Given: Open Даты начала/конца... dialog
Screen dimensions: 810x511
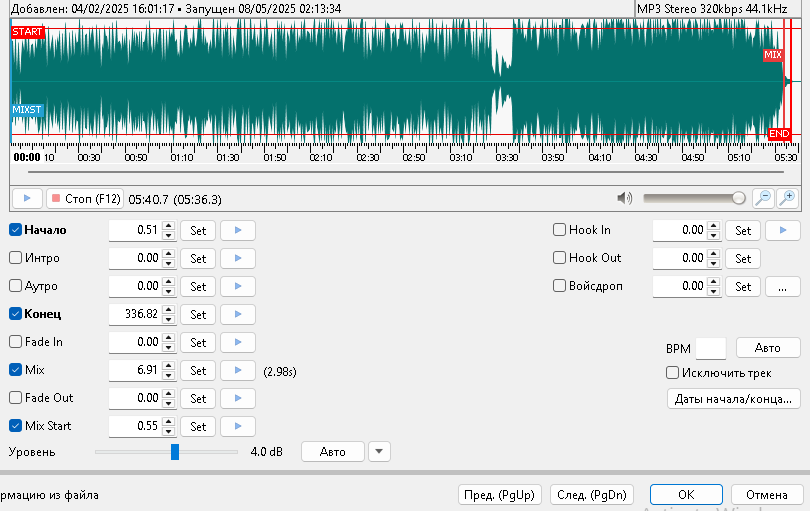Looking at the screenshot, I should point(734,399).
